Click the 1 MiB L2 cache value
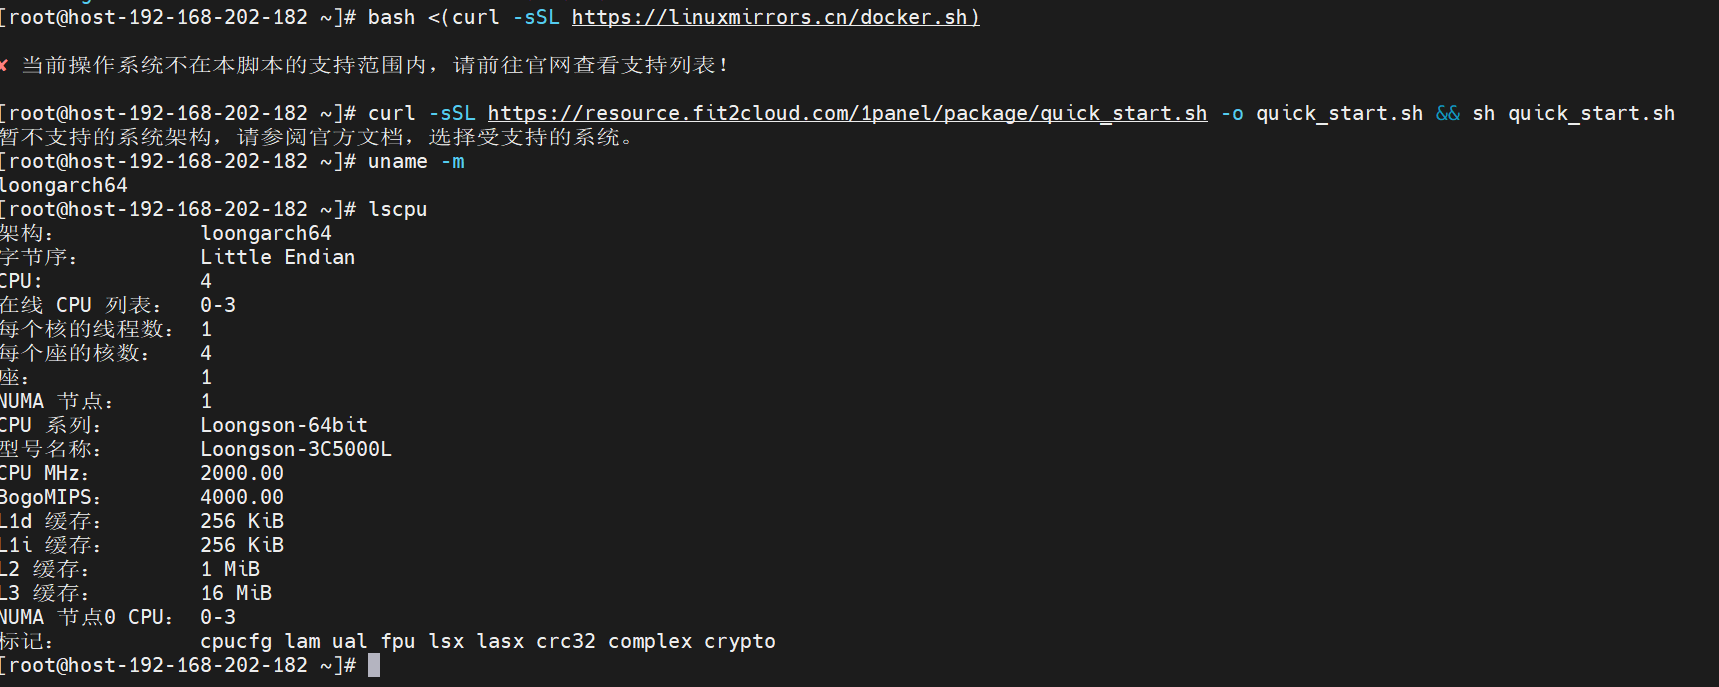This screenshot has width=1719, height=687. [x=230, y=569]
